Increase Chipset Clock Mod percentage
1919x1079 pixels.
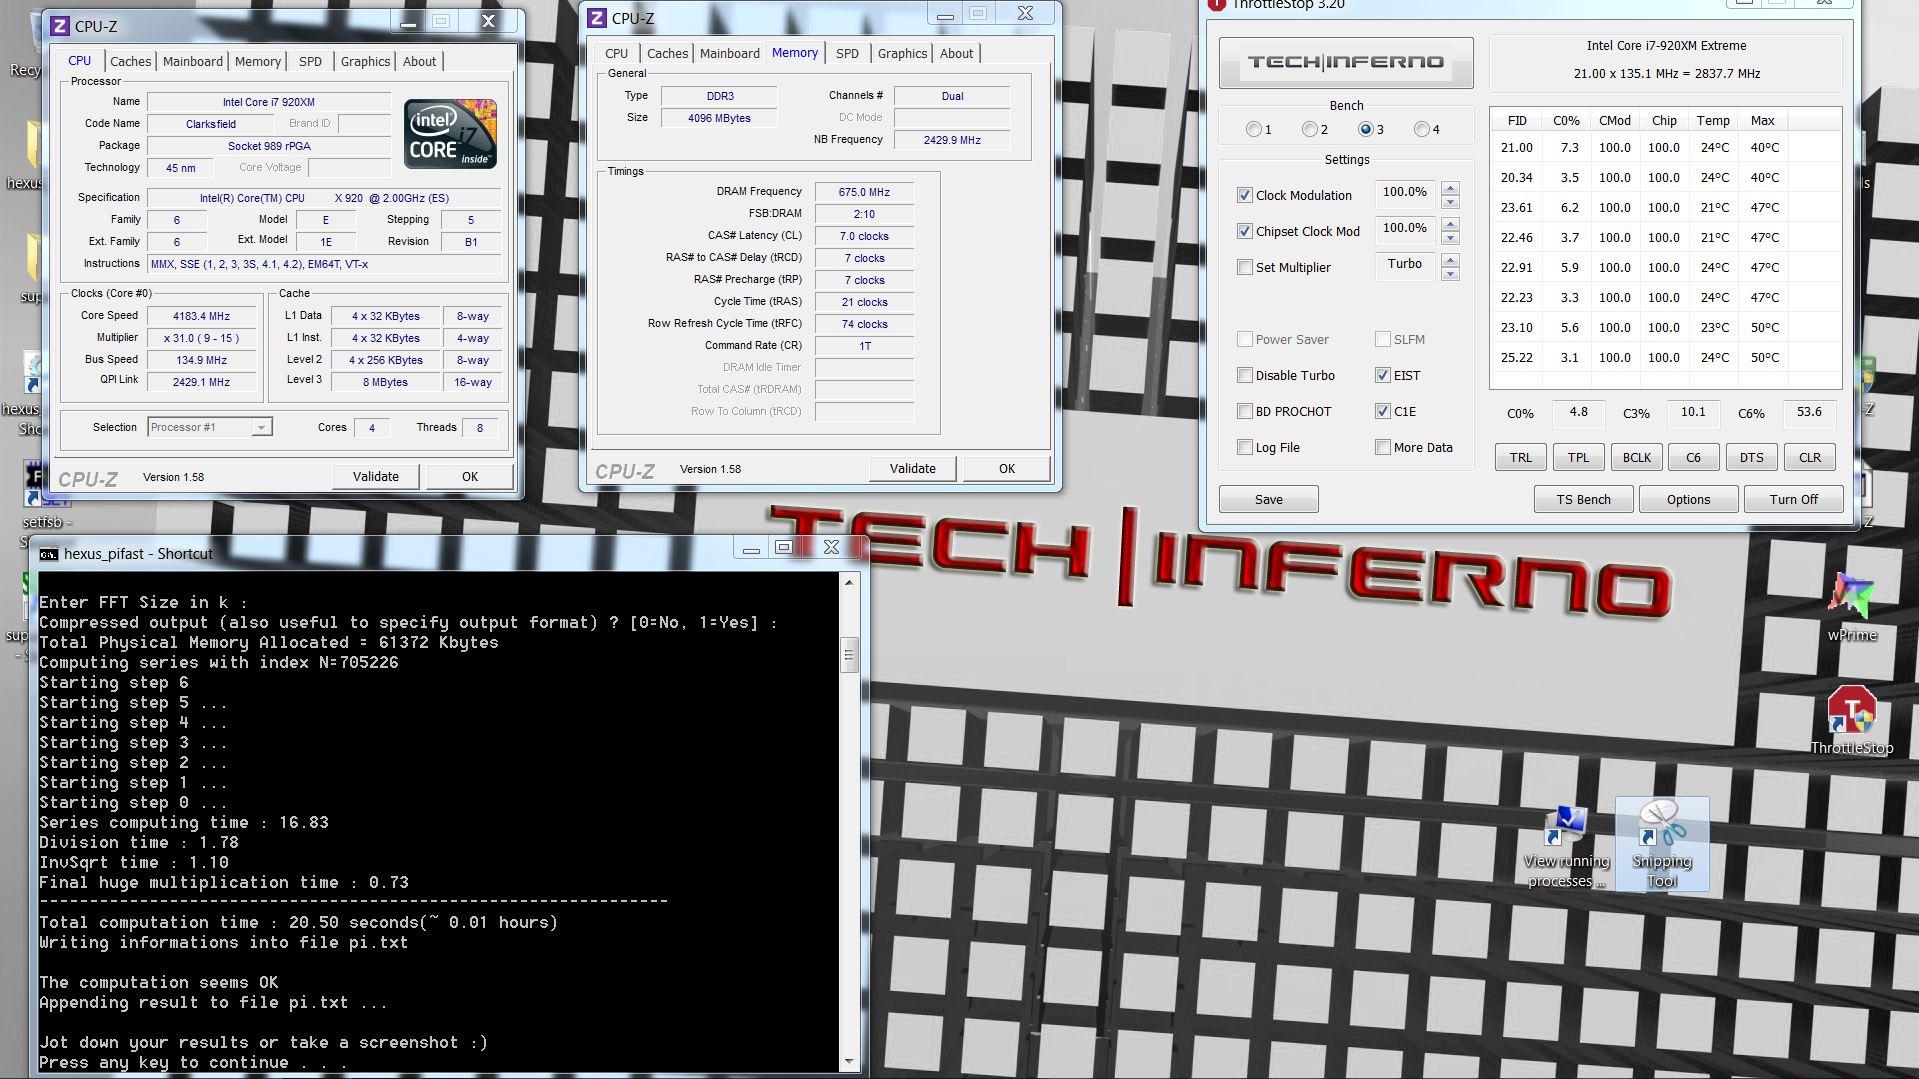(1450, 224)
